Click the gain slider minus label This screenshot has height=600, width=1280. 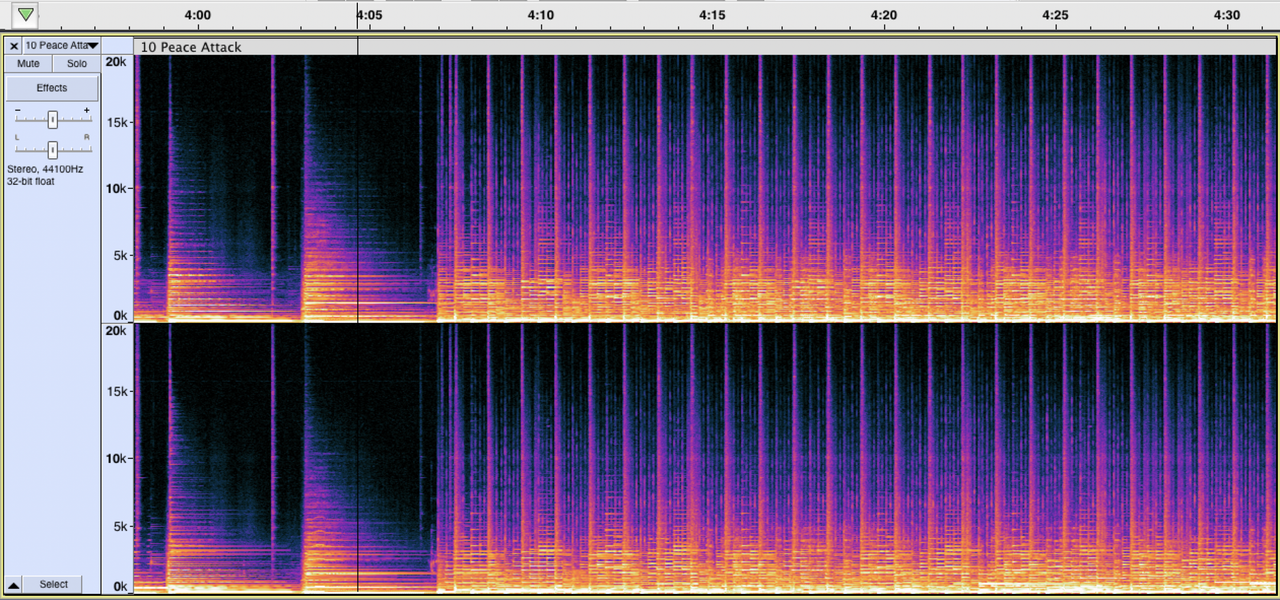pyautogui.click(x=18, y=110)
